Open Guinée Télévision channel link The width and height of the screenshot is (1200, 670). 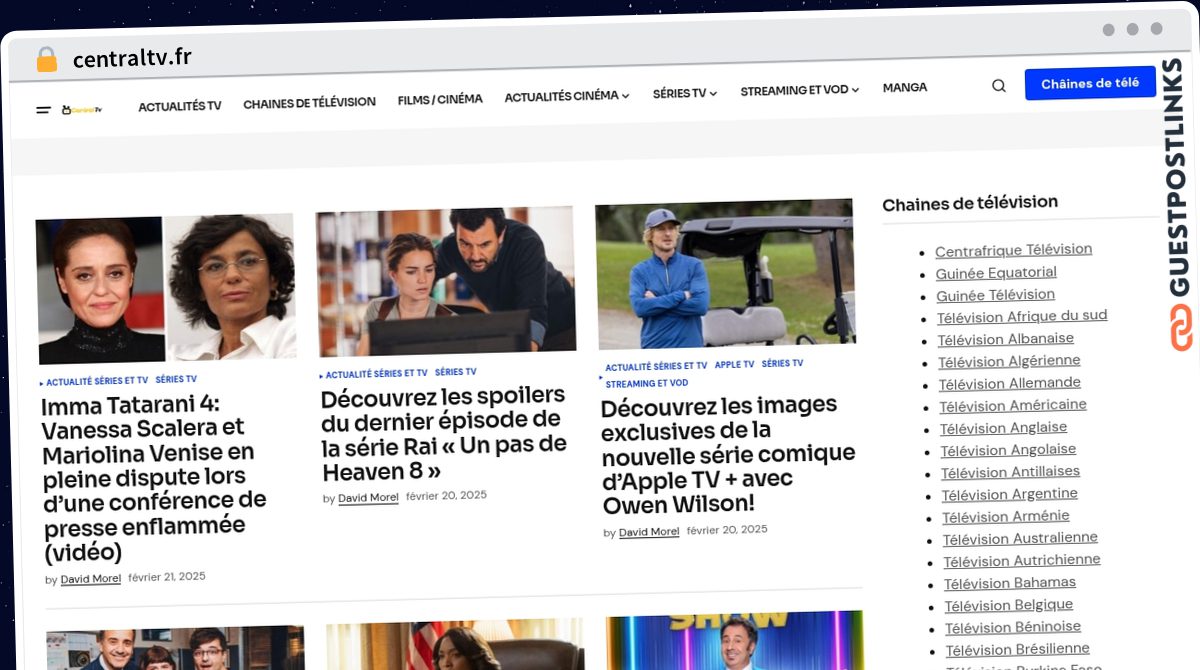pos(995,295)
